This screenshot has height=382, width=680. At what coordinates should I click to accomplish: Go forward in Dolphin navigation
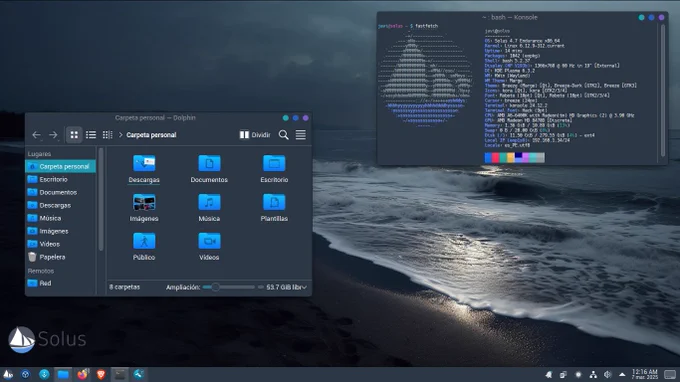53,135
